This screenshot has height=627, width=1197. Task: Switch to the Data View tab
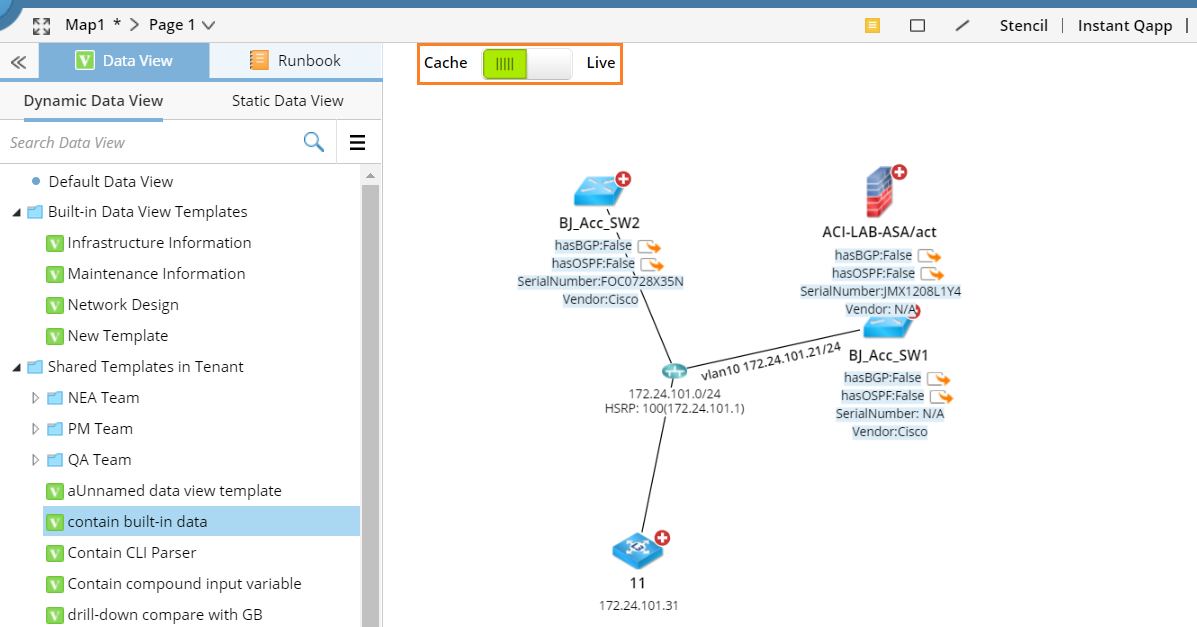(124, 61)
